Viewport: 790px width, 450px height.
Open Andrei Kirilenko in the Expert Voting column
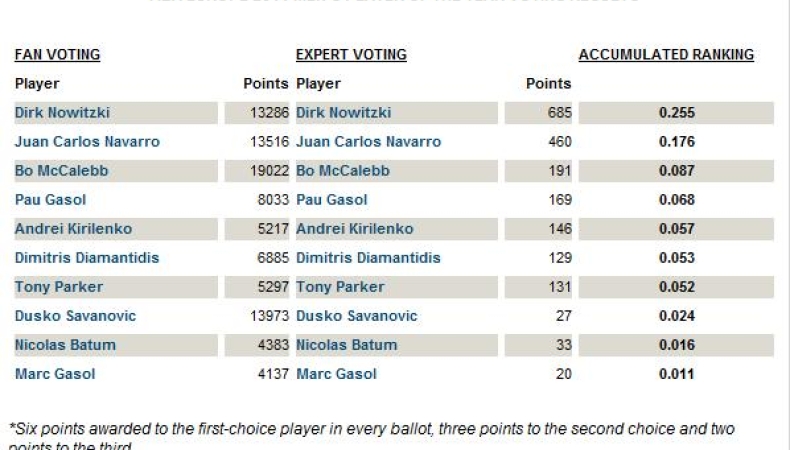354,229
